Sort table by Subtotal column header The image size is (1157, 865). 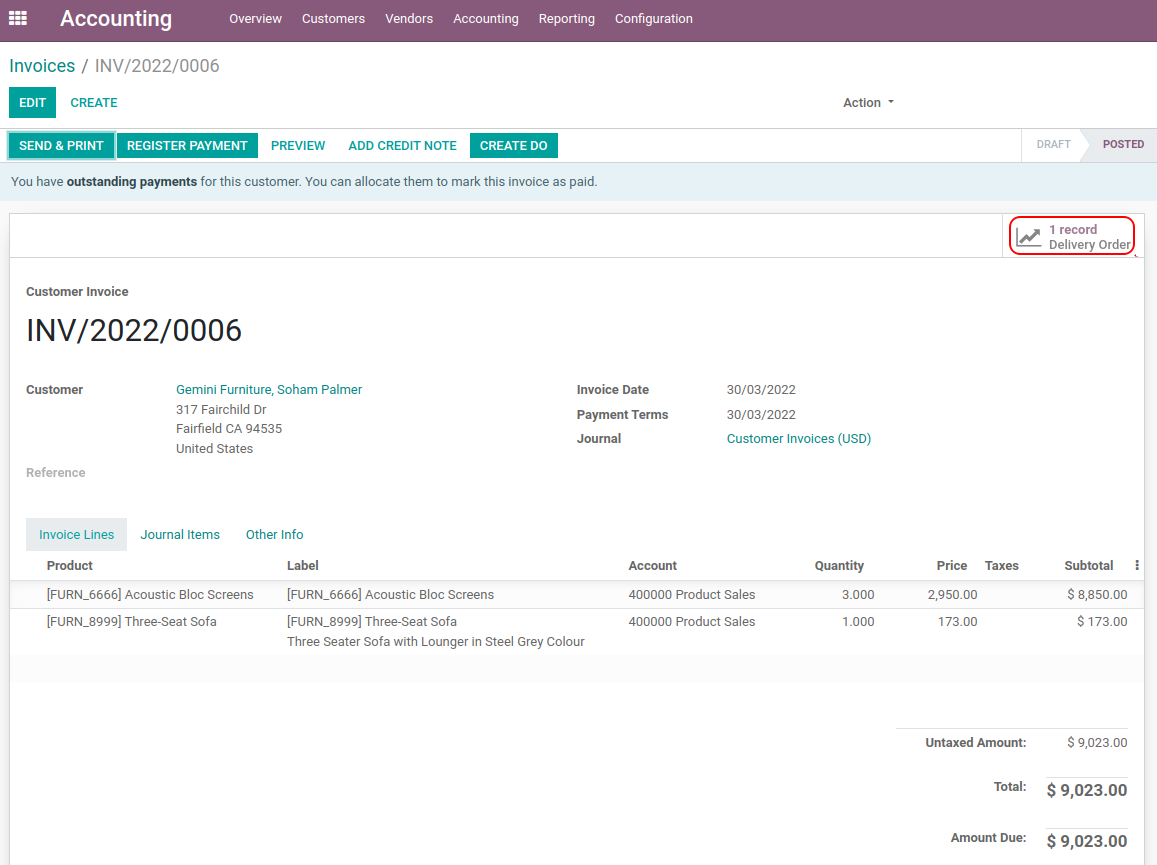[x=1088, y=566]
